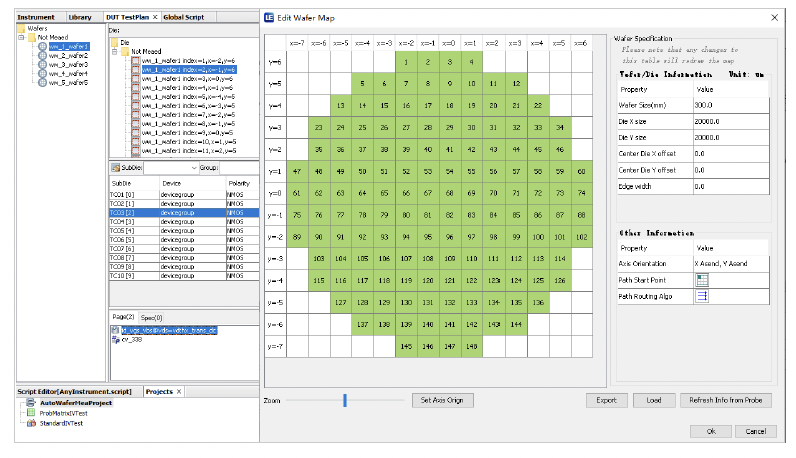
Task: Click Axis Orientation value X Ascend, Y Ascend
Action: click(731, 264)
